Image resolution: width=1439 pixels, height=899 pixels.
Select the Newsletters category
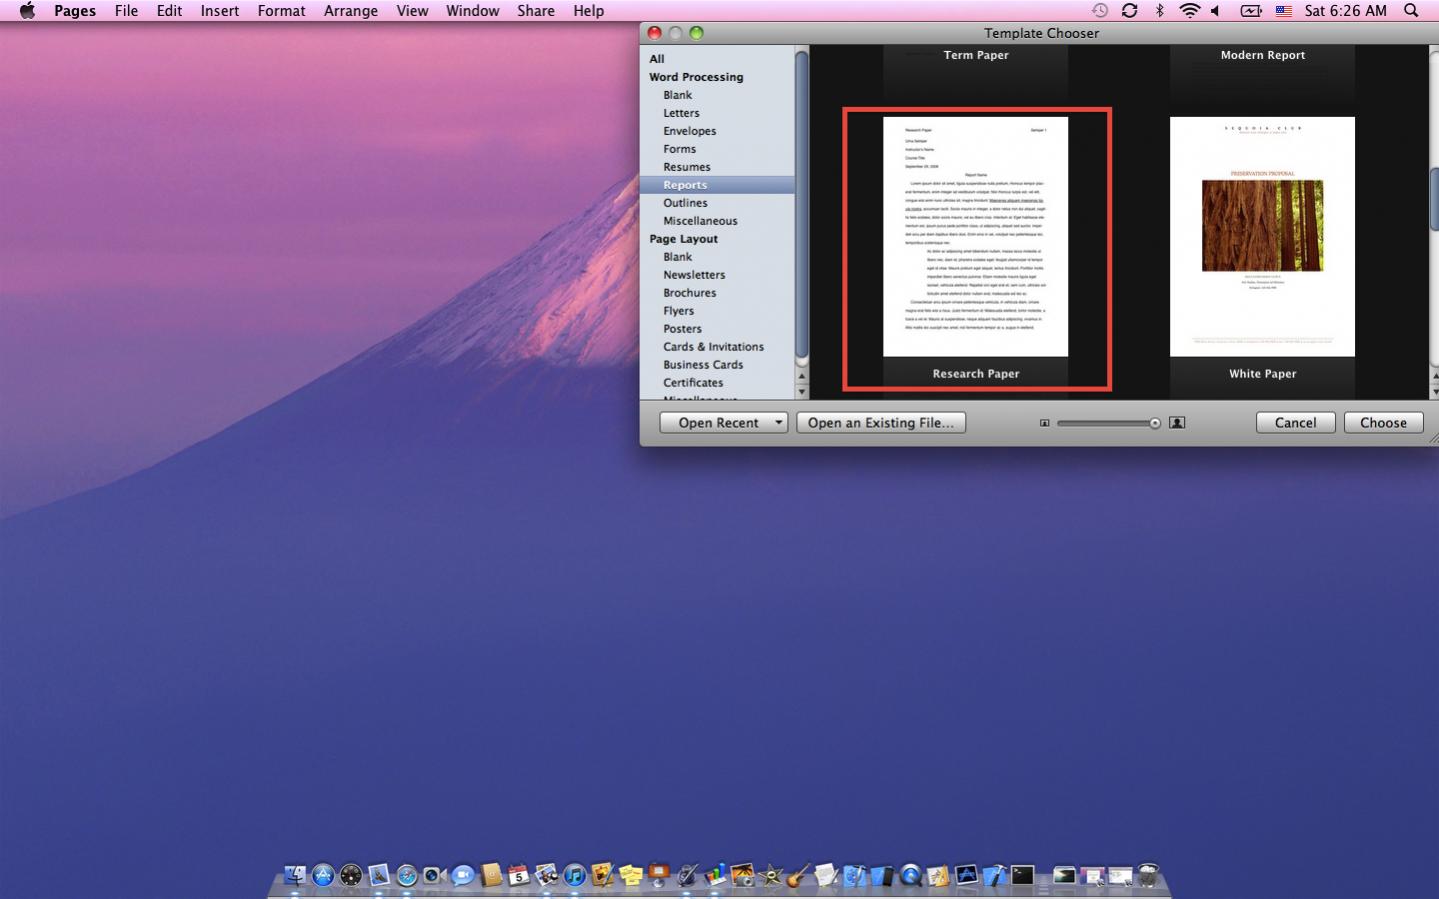pos(694,275)
